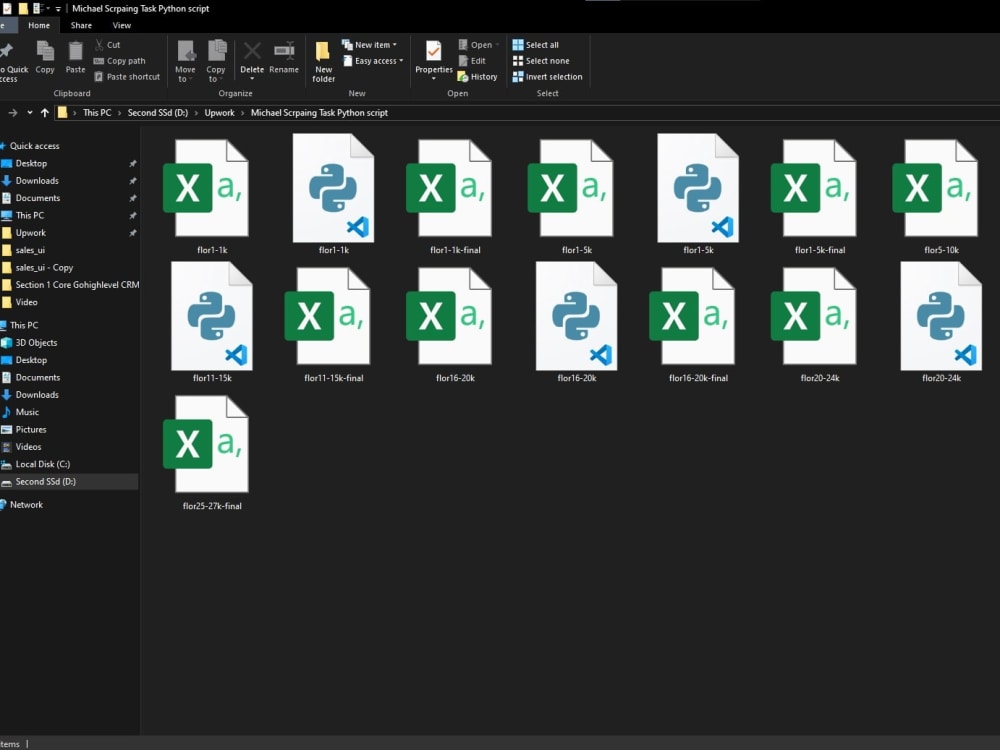Click Second SSd (D:) breadcrumb

point(158,113)
